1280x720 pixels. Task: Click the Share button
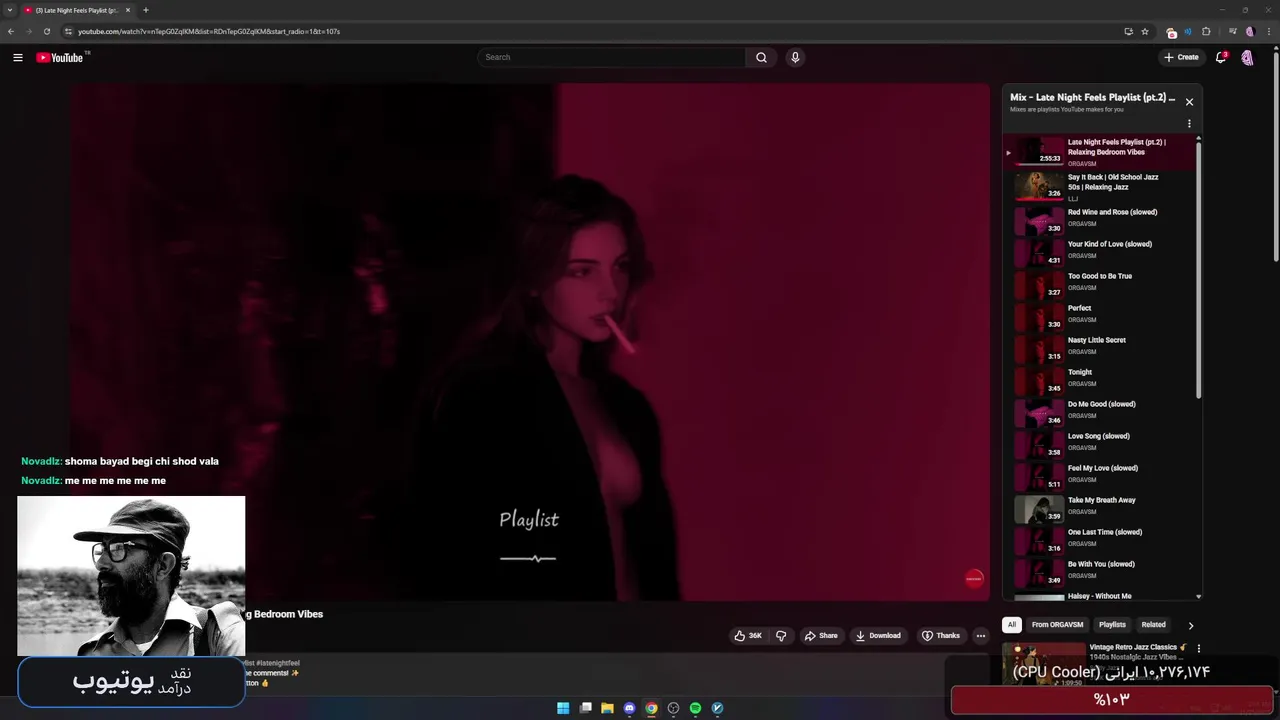[820, 635]
